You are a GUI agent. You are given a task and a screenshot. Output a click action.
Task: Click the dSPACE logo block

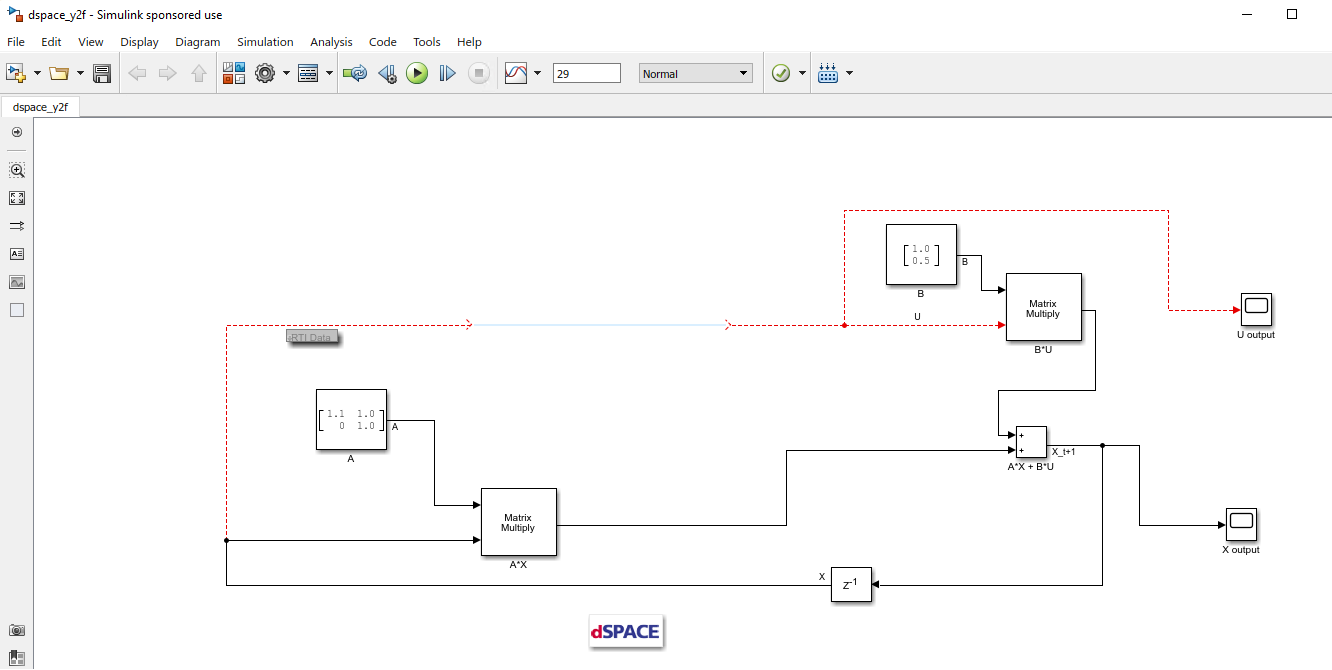click(625, 631)
